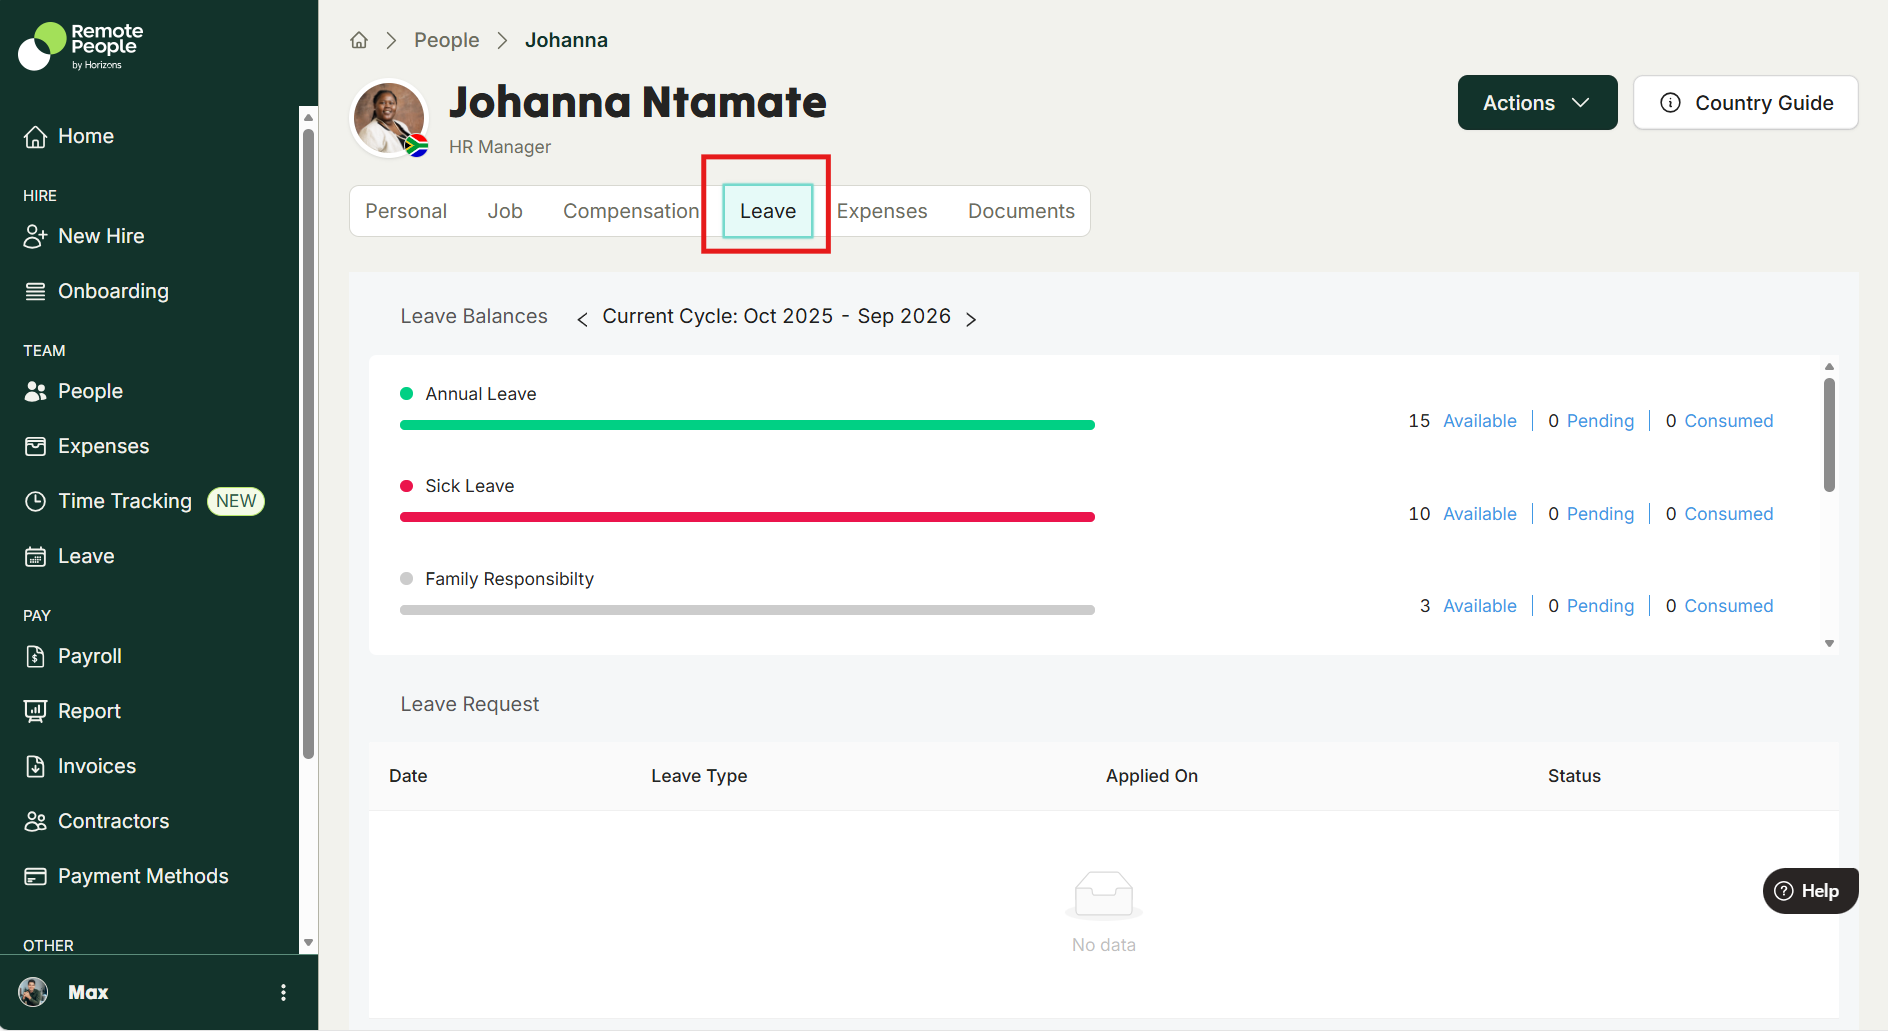Open the Personal tab
1888x1031 pixels.
406,211
